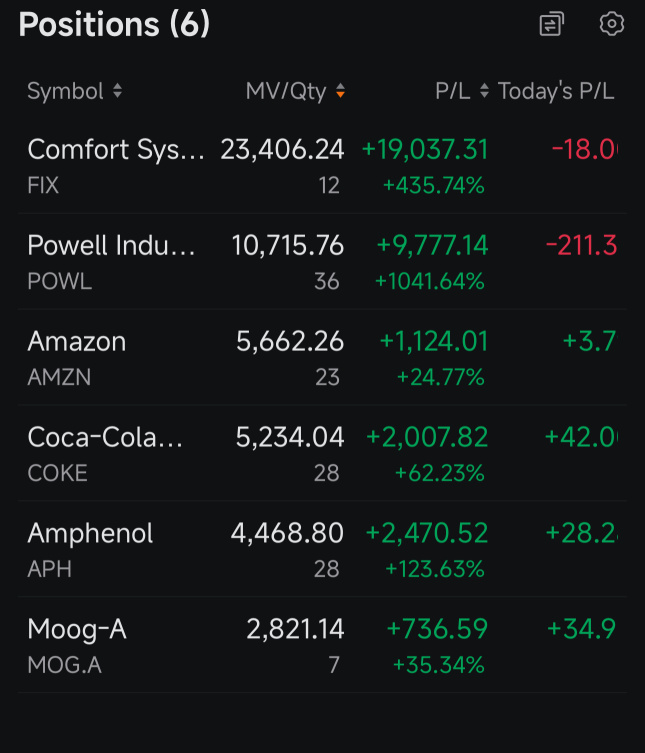Open the Amazon AMZN position row
The height and width of the screenshot is (753, 645).
[322, 358]
